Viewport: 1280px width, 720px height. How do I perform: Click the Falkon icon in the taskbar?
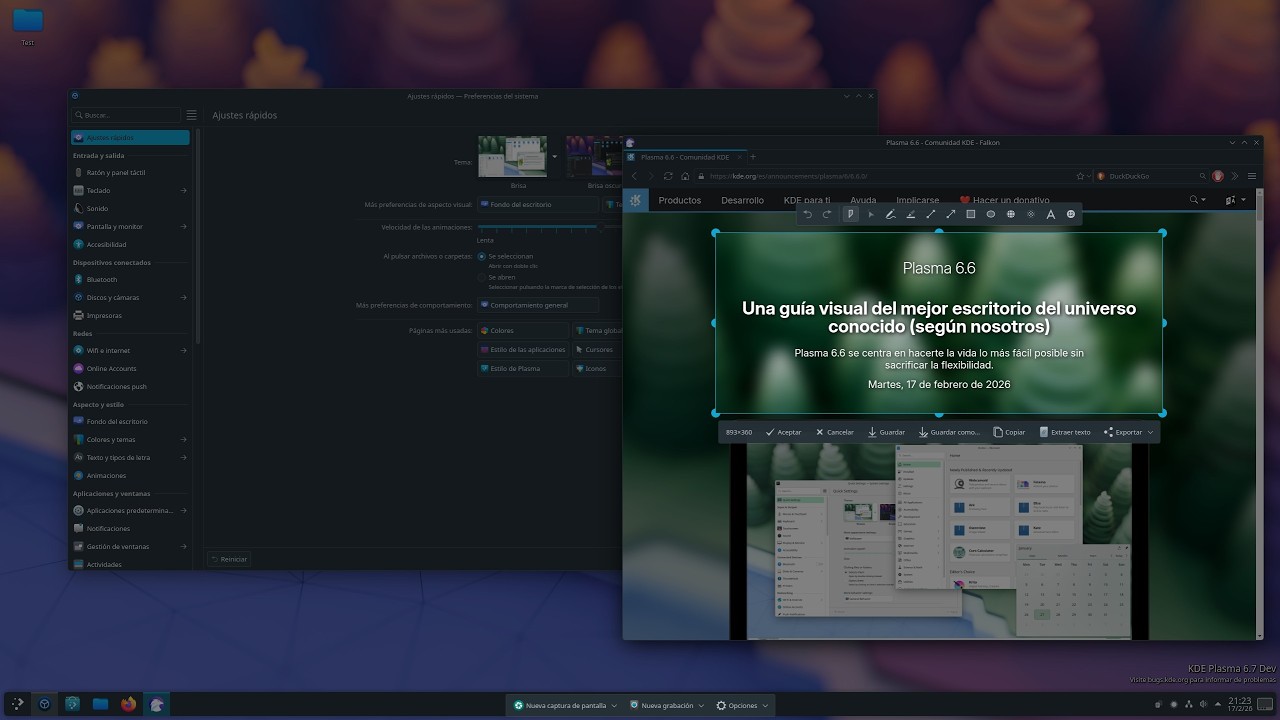pos(156,704)
